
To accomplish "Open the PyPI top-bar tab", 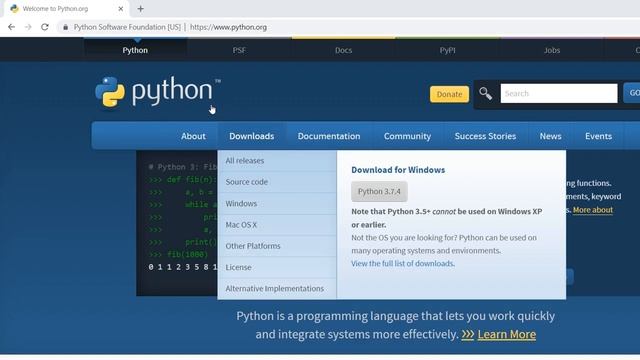I will pos(447,50).
